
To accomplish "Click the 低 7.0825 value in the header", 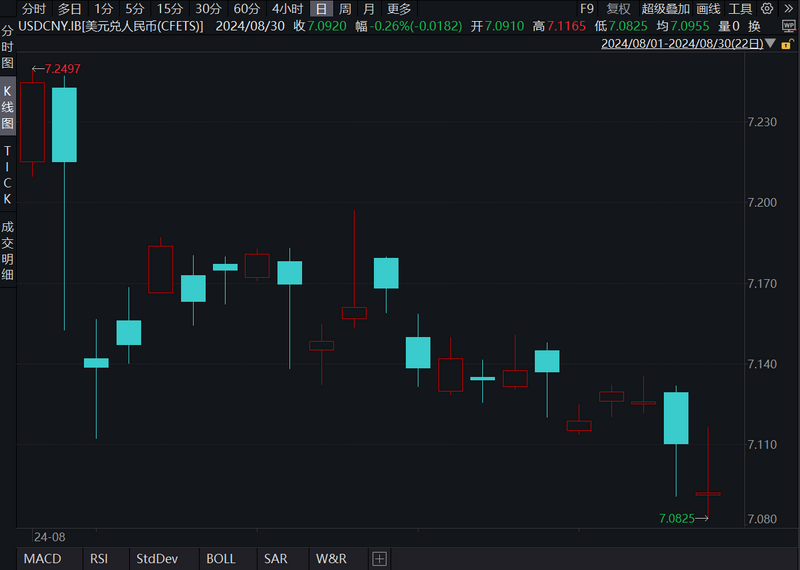I will coord(621,26).
